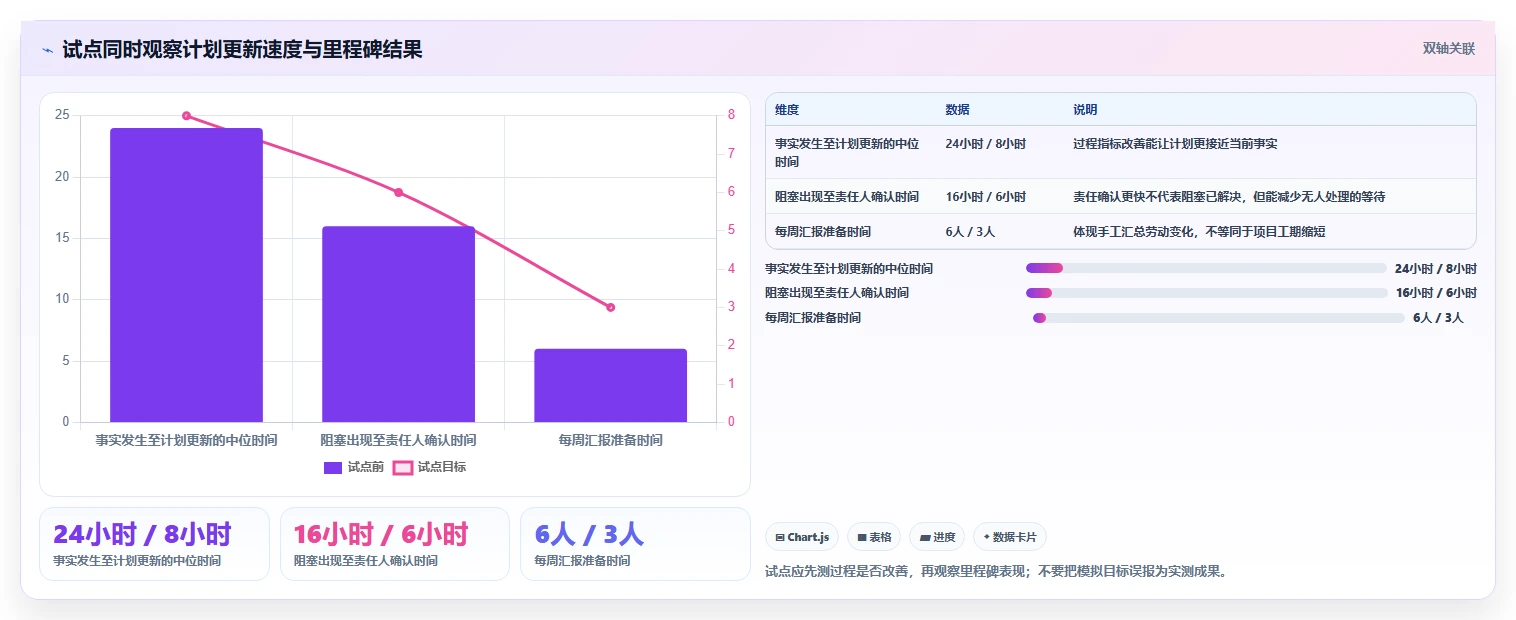Click footnote starting 试点应先测过程是否改善
This screenshot has width=1516, height=620.
pyautogui.click(x=996, y=572)
